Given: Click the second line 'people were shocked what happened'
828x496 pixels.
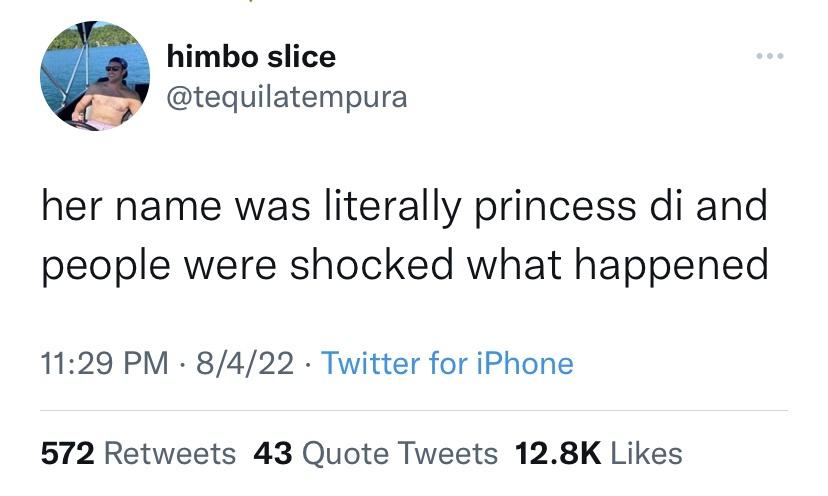Looking at the screenshot, I should tap(404, 265).
